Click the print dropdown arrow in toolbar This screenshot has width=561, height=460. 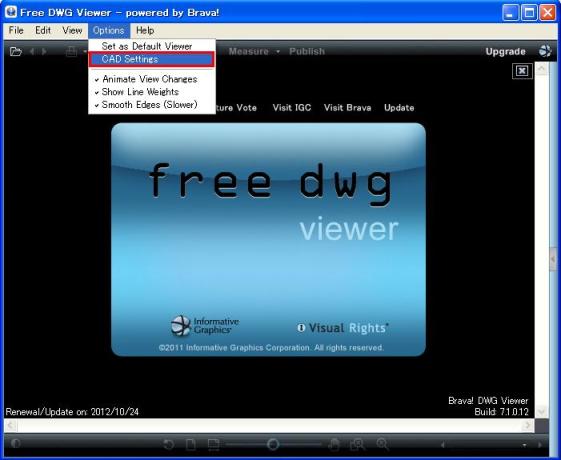[x=84, y=52]
